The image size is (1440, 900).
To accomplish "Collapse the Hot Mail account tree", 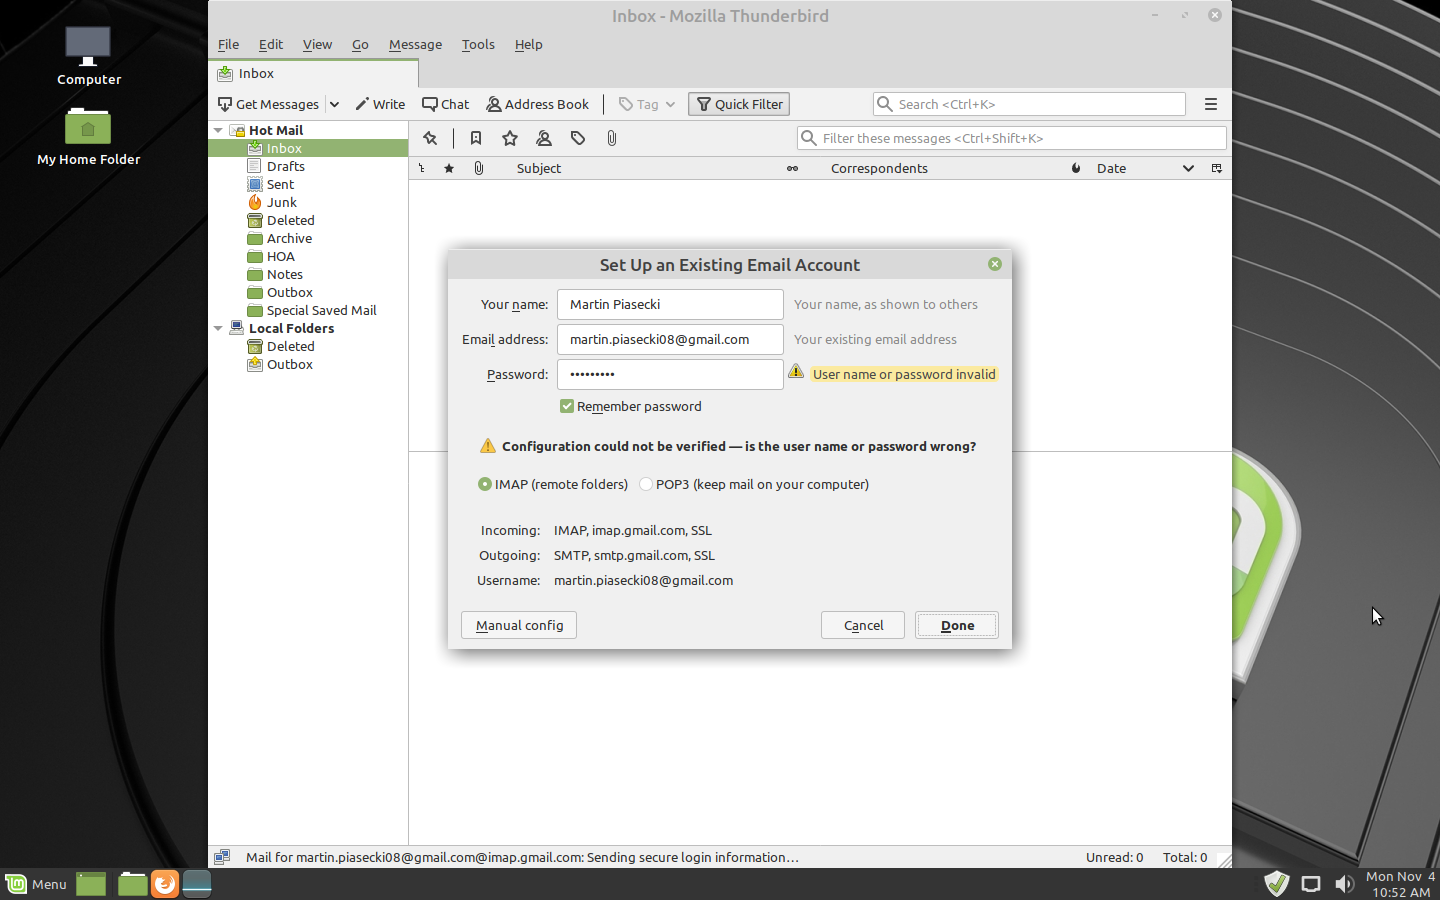I will 218,130.
